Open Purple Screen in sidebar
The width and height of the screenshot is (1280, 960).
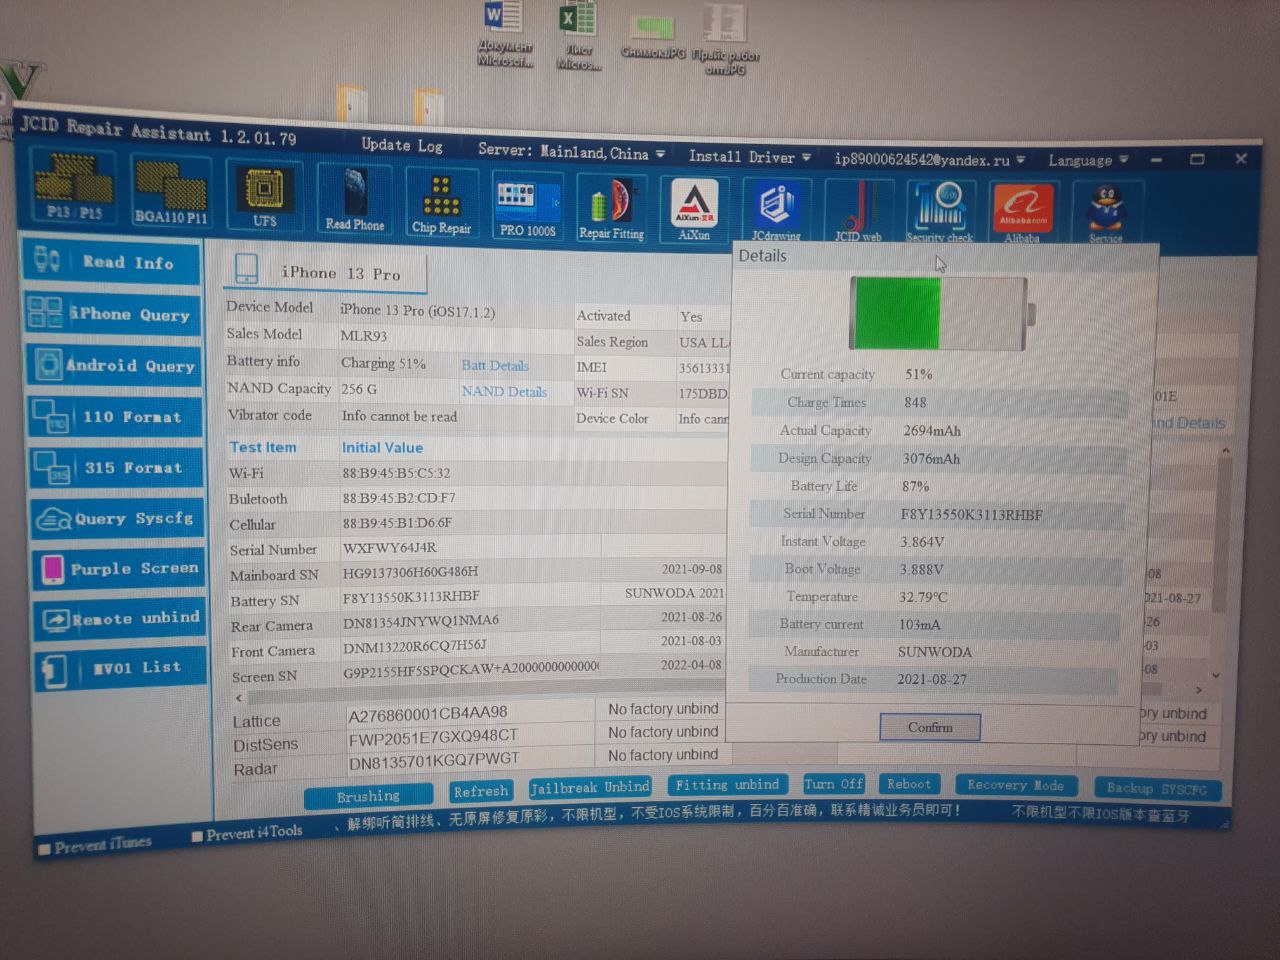click(119, 568)
